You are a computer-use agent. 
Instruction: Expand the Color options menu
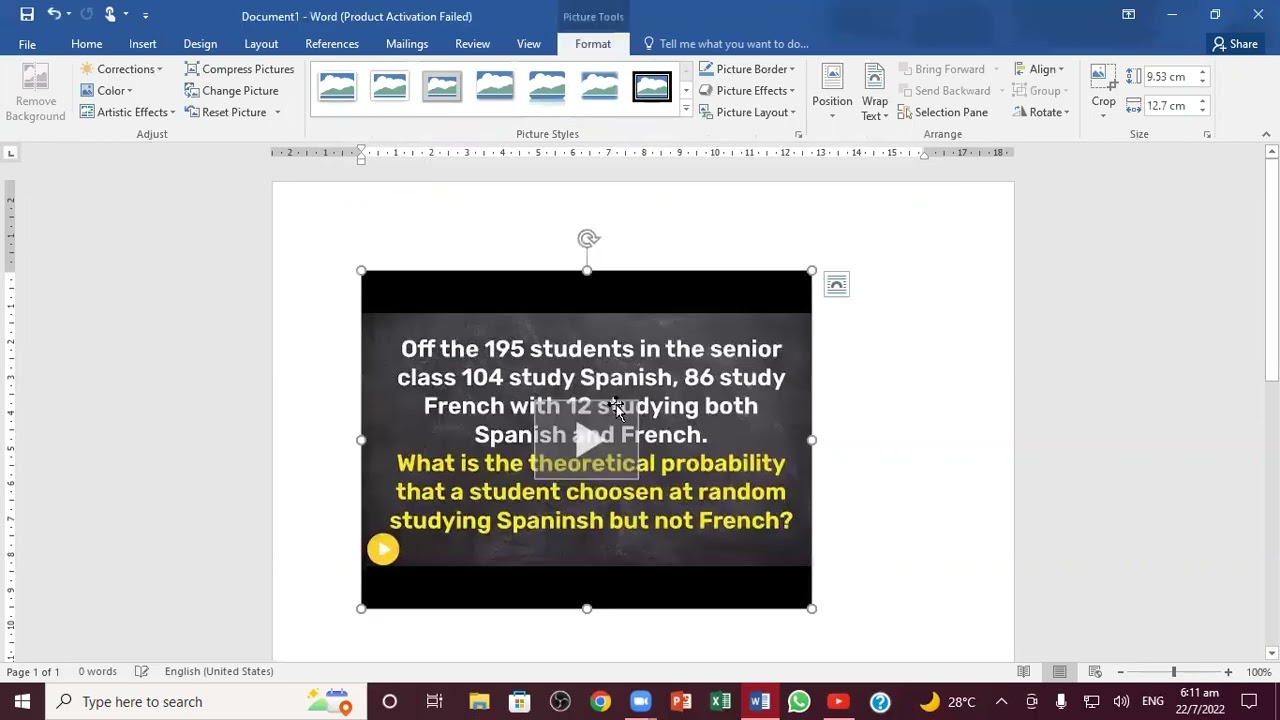[x=107, y=91]
